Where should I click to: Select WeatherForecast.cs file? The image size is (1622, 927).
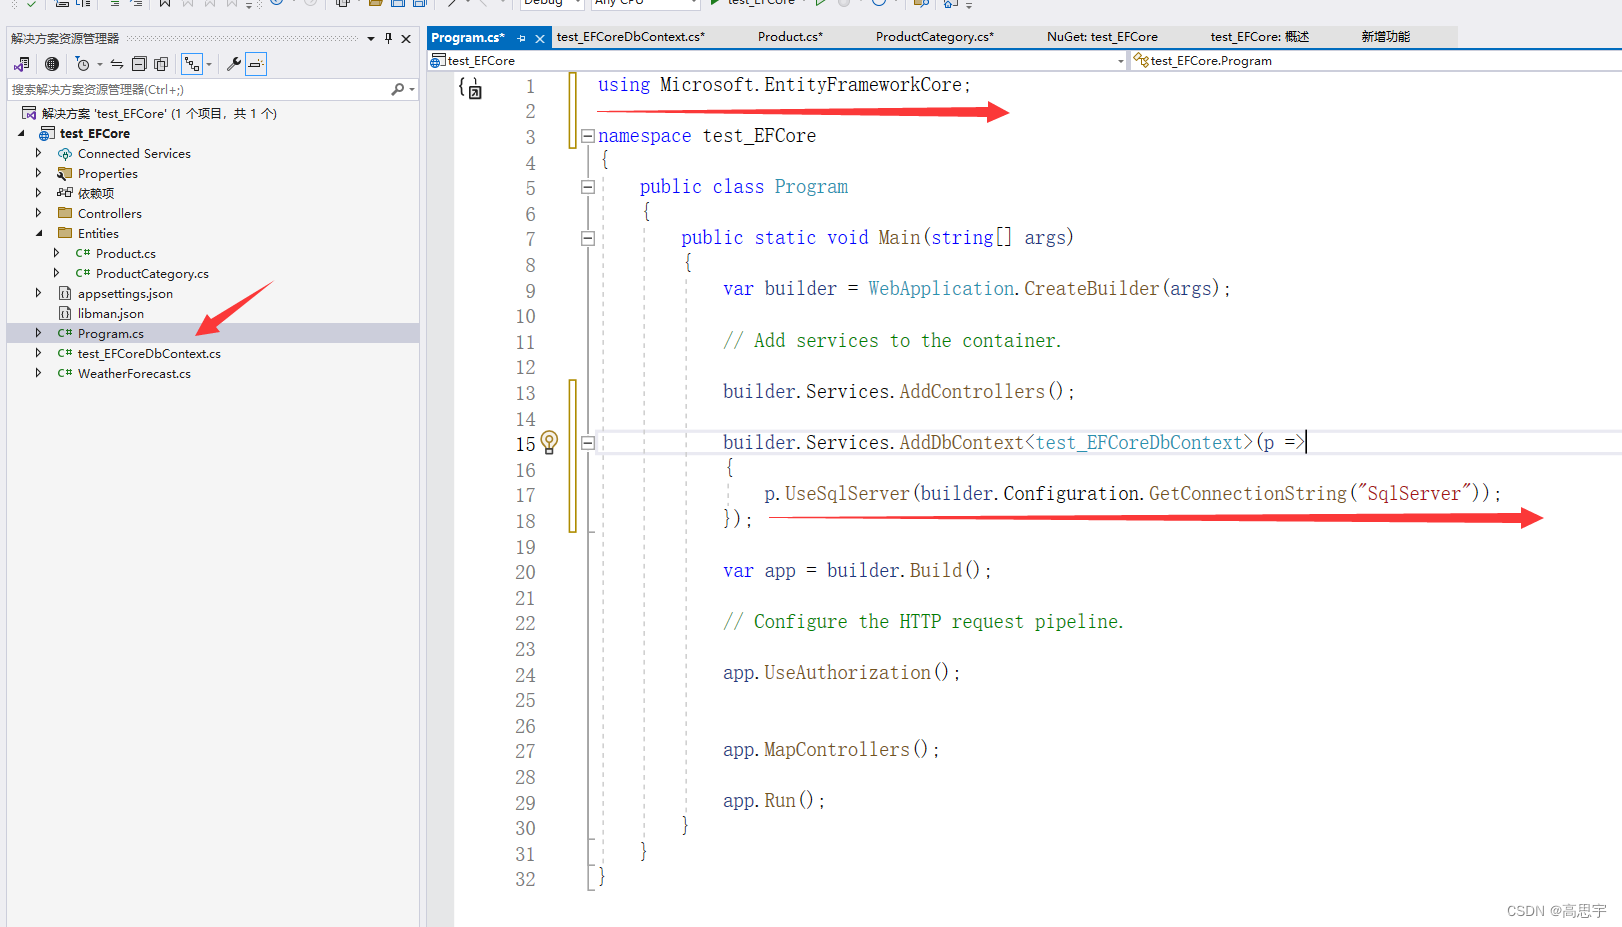(134, 373)
